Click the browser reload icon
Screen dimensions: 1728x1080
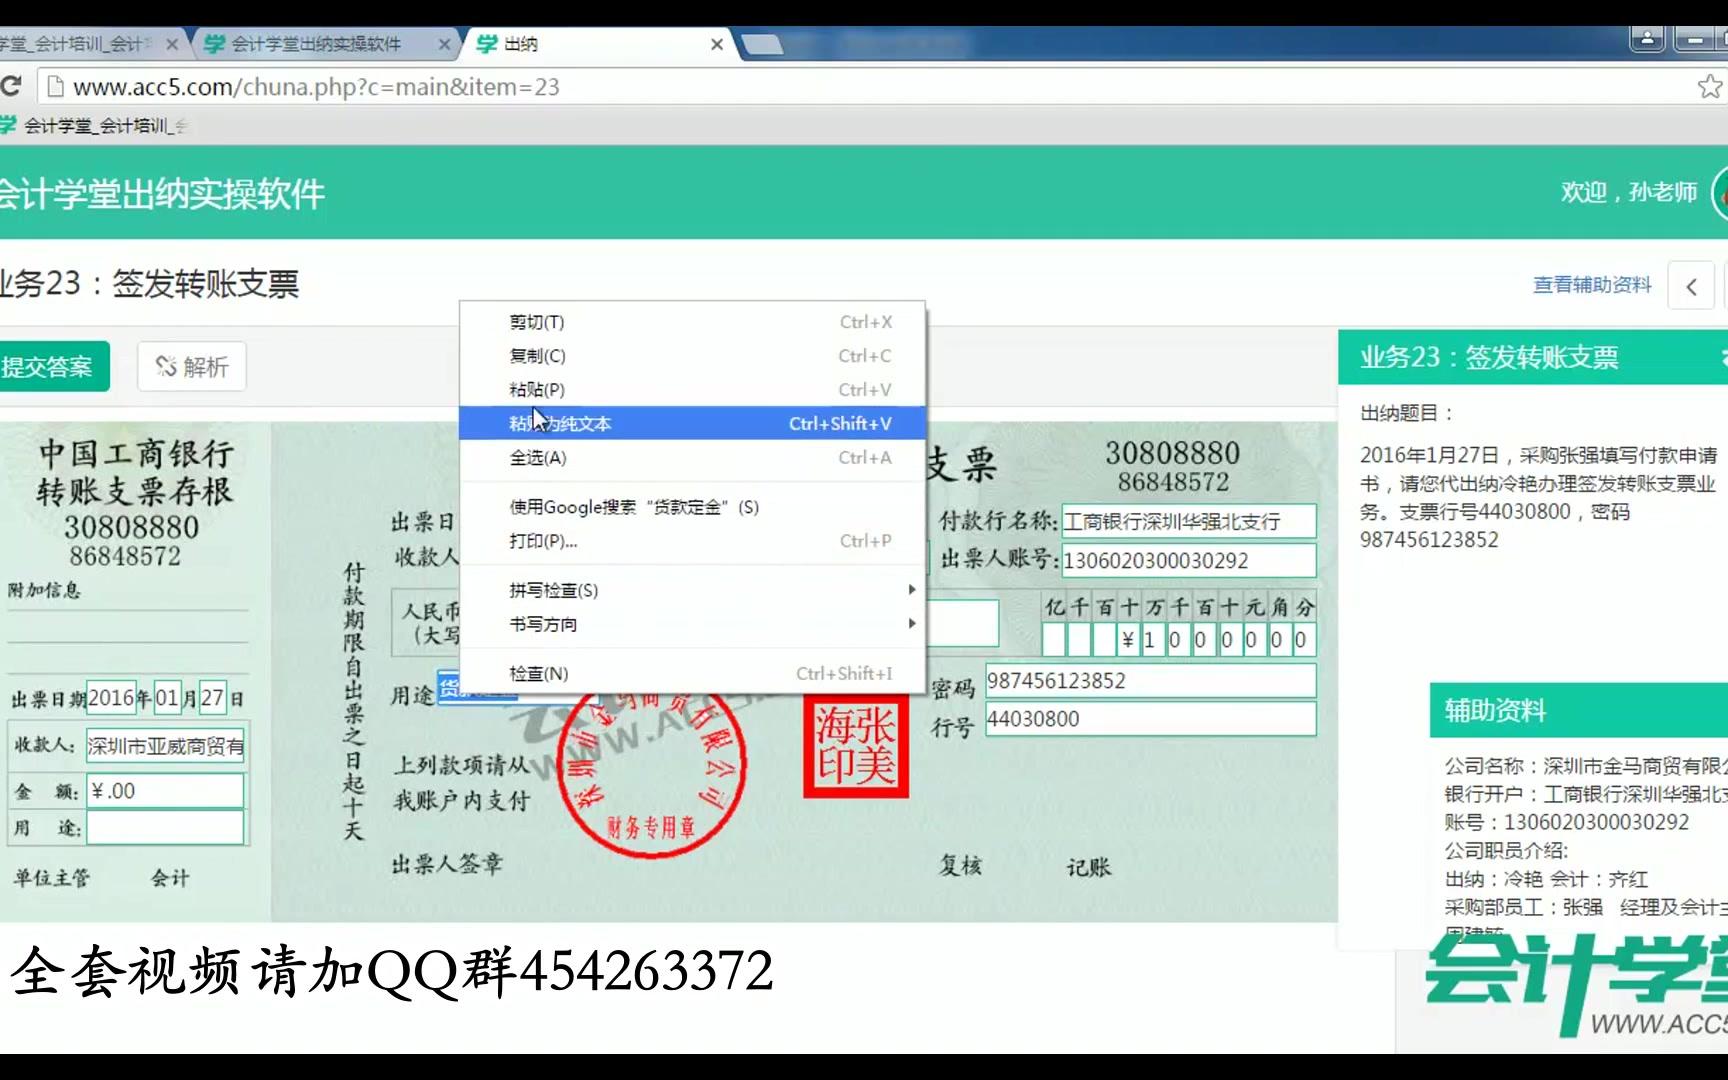tap(11, 86)
